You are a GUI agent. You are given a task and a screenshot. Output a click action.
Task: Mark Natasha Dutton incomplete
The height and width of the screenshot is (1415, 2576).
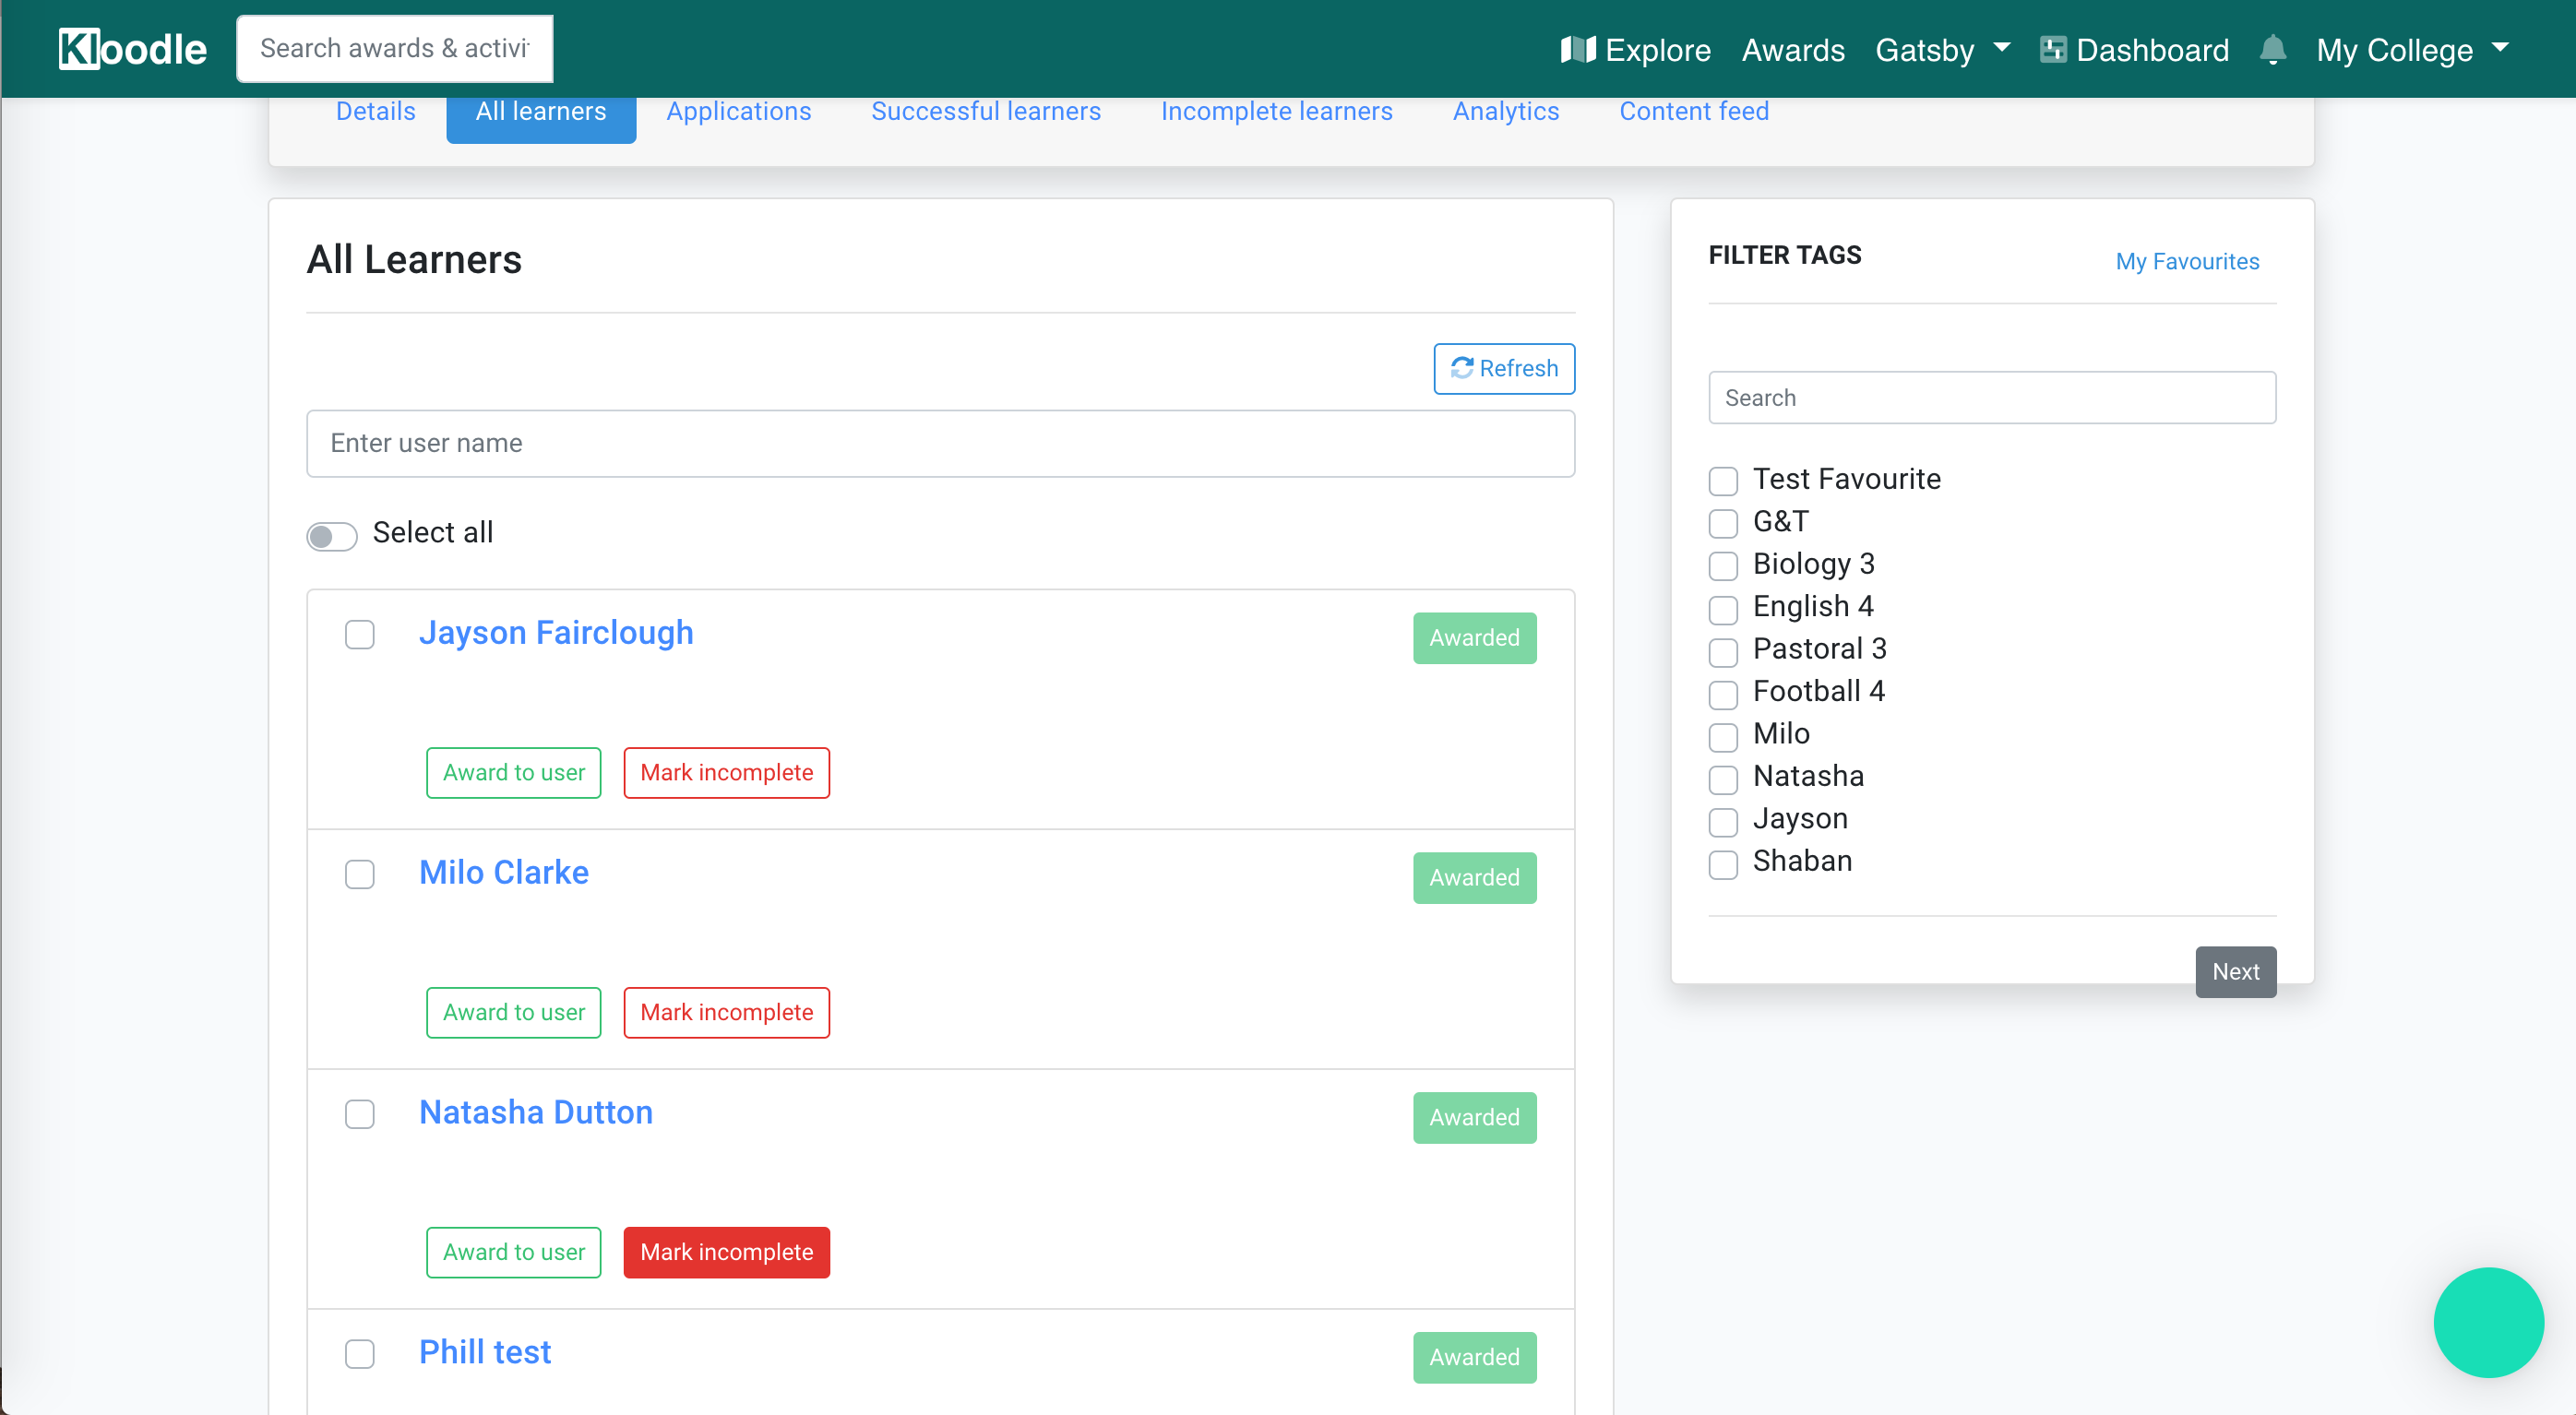(727, 1252)
